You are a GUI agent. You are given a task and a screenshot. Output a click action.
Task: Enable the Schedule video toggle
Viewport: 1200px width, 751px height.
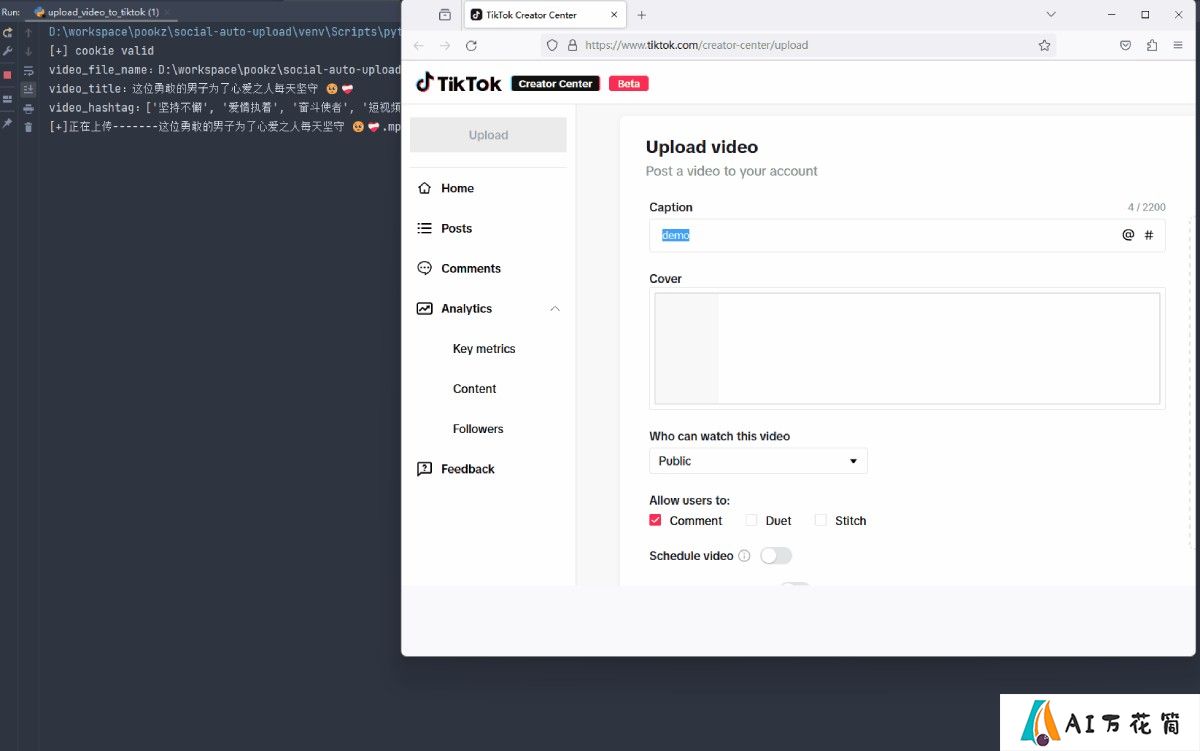[776, 556]
